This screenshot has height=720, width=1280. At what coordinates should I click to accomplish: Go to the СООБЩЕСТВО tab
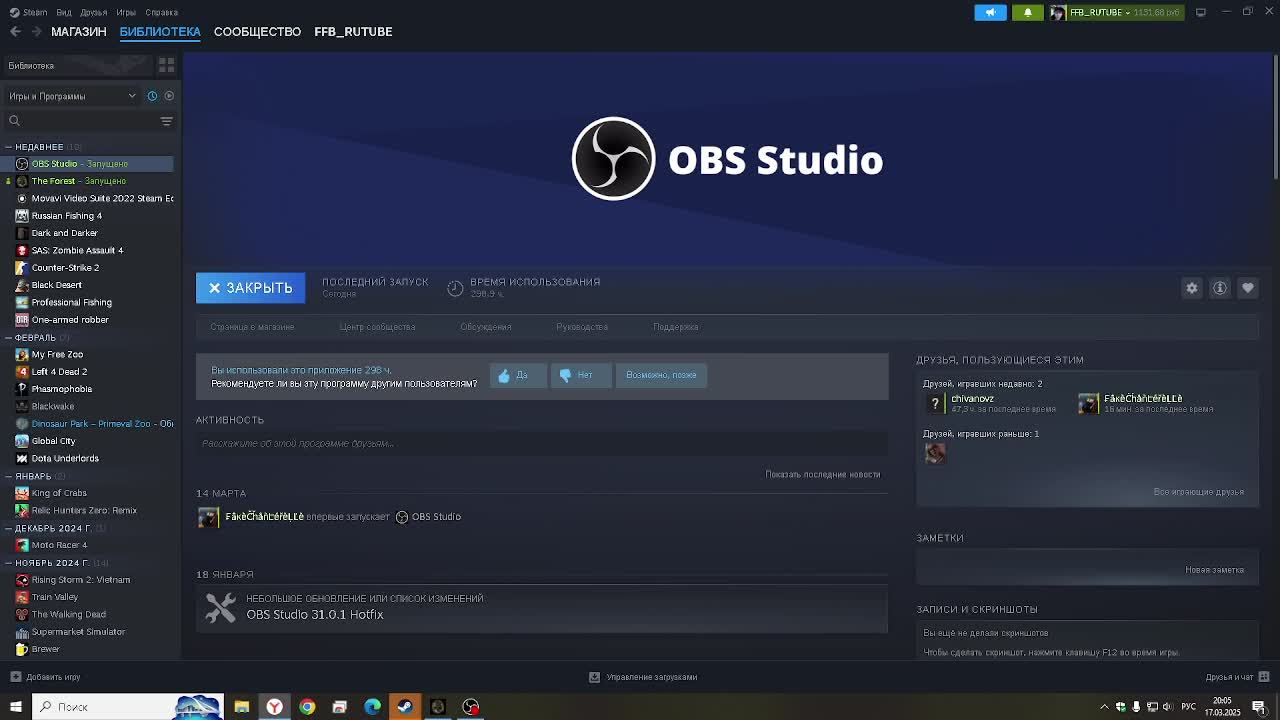tap(257, 32)
